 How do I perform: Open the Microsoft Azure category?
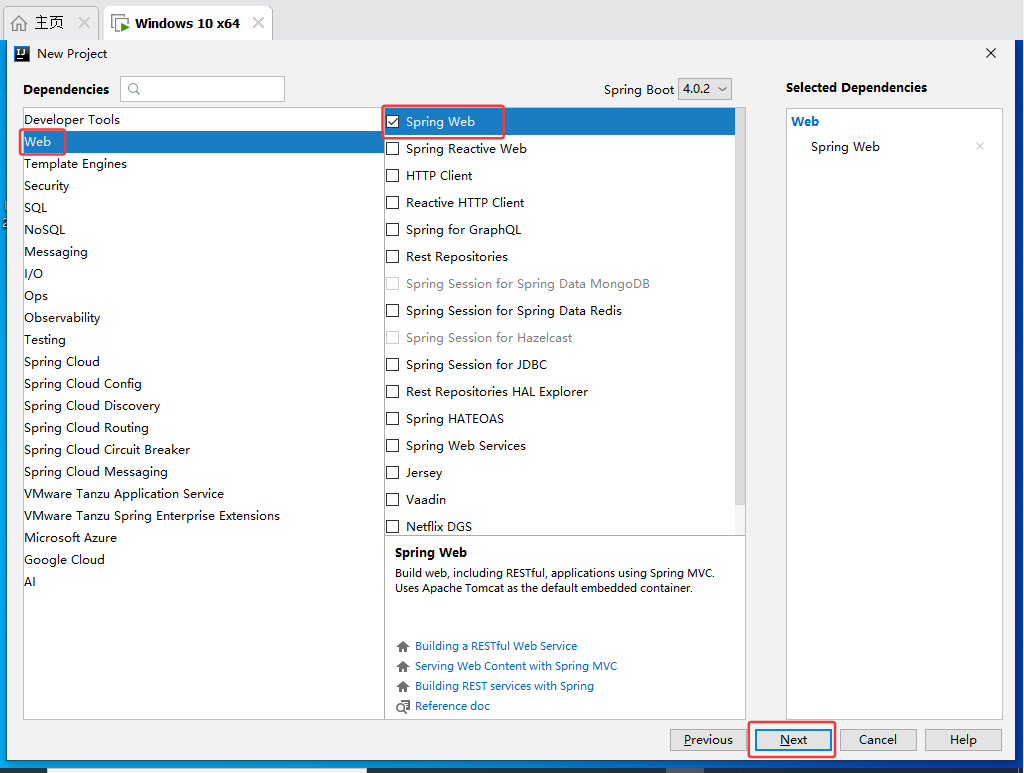coord(203,537)
